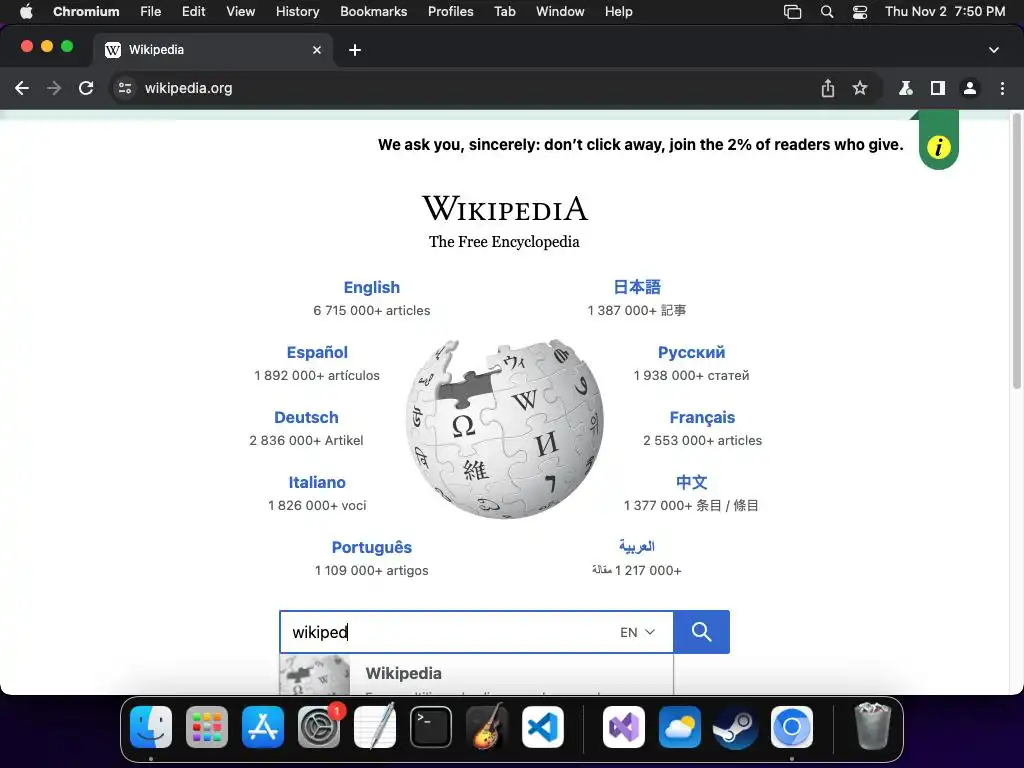1024x768 pixels.
Task: Open the Português Wikipedia link
Action: pyautogui.click(x=372, y=547)
